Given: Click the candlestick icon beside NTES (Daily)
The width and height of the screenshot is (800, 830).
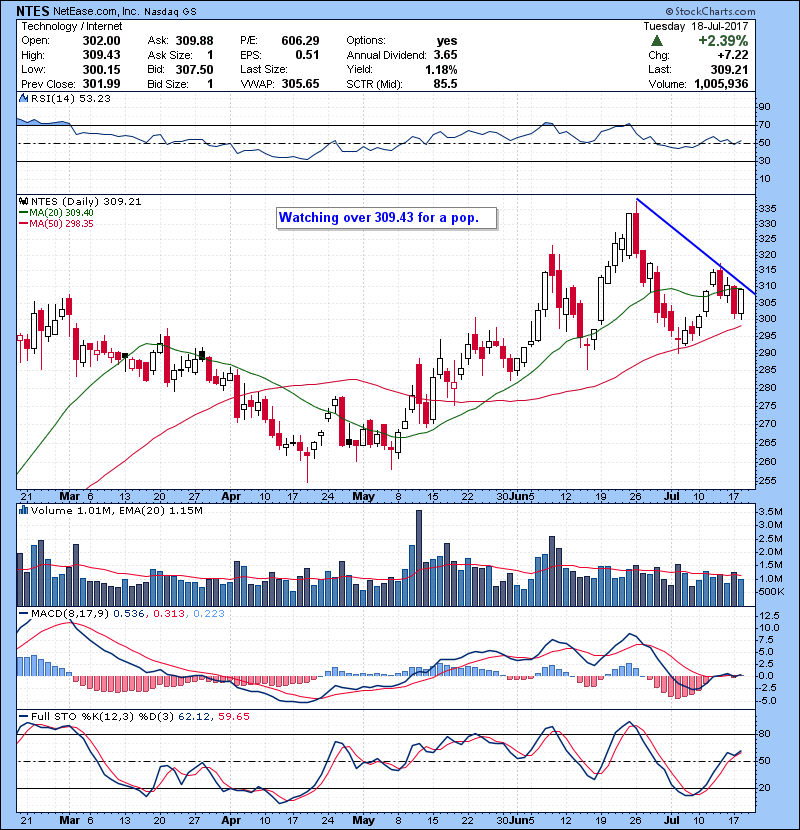Looking at the screenshot, I should pyautogui.click(x=23, y=202).
